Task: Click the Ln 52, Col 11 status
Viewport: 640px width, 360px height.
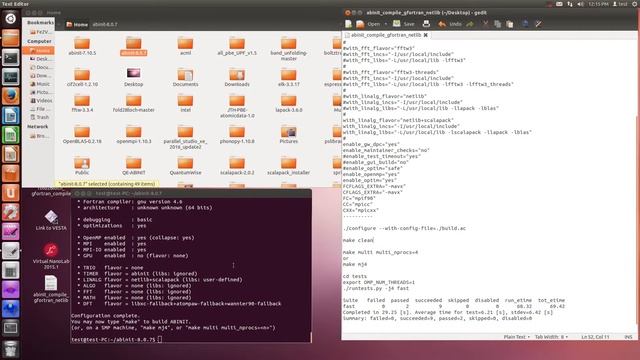Action: pos(595,337)
